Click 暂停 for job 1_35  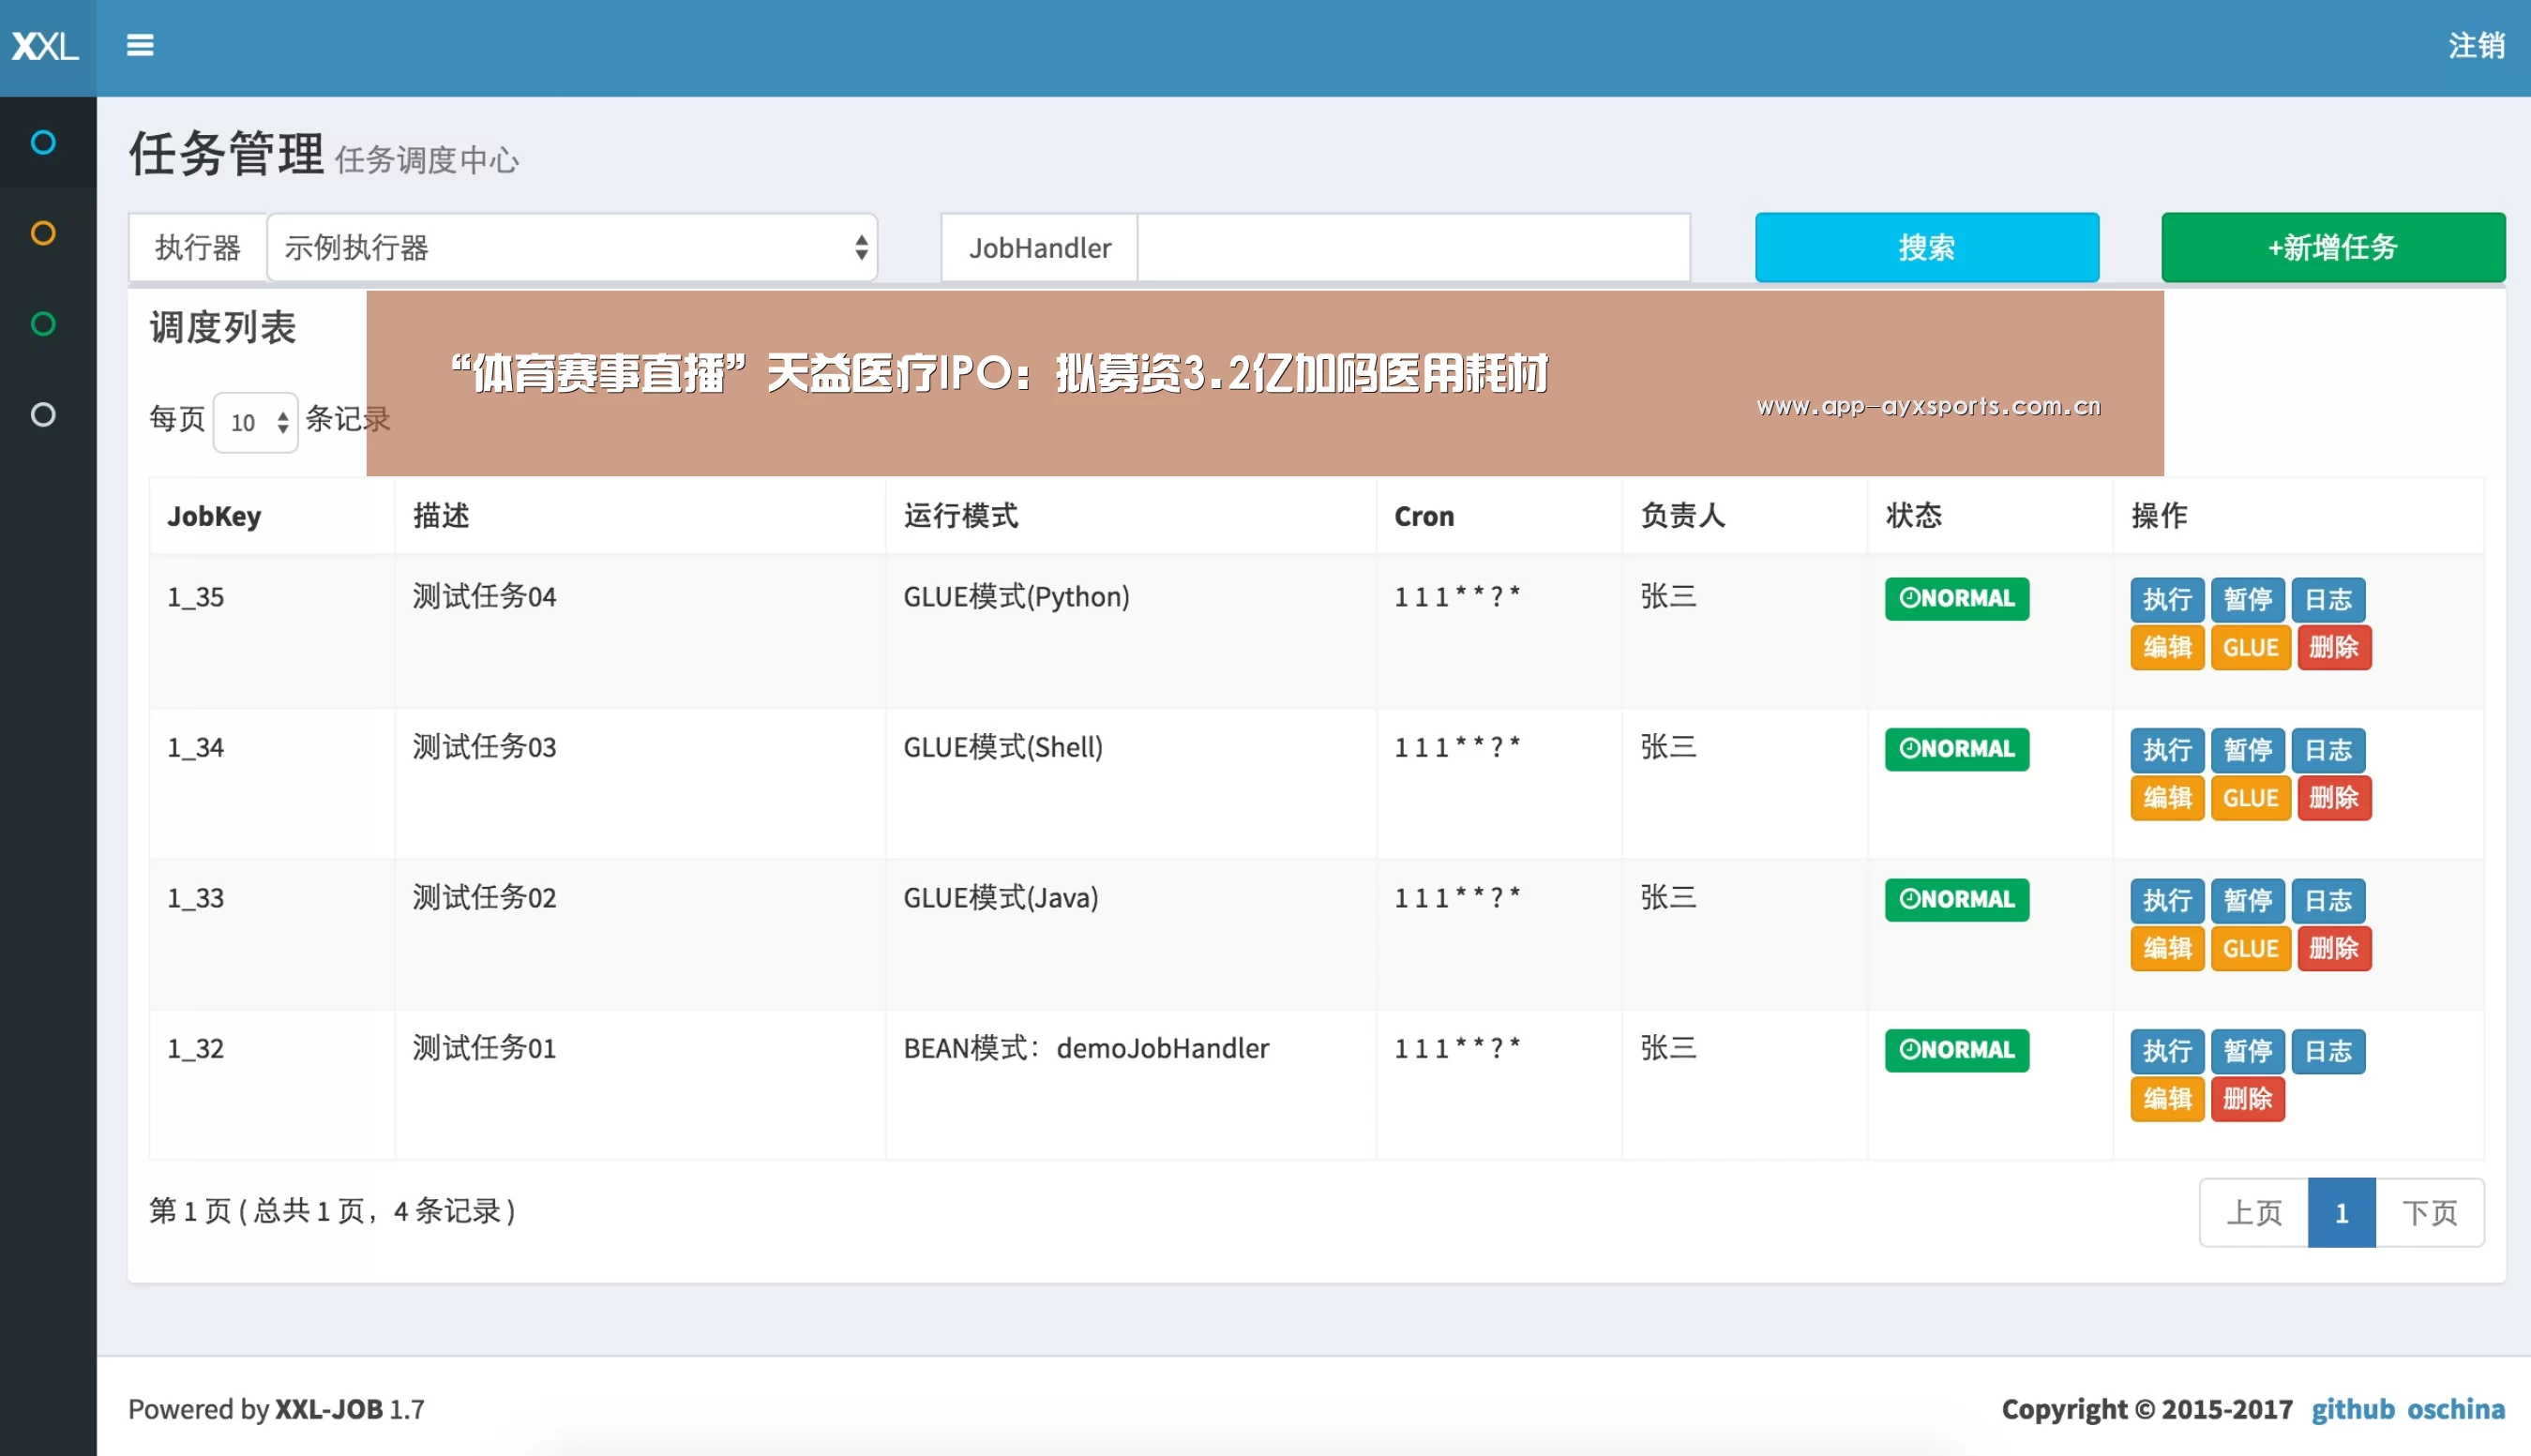pyautogui.click(x=2248, y=599)
